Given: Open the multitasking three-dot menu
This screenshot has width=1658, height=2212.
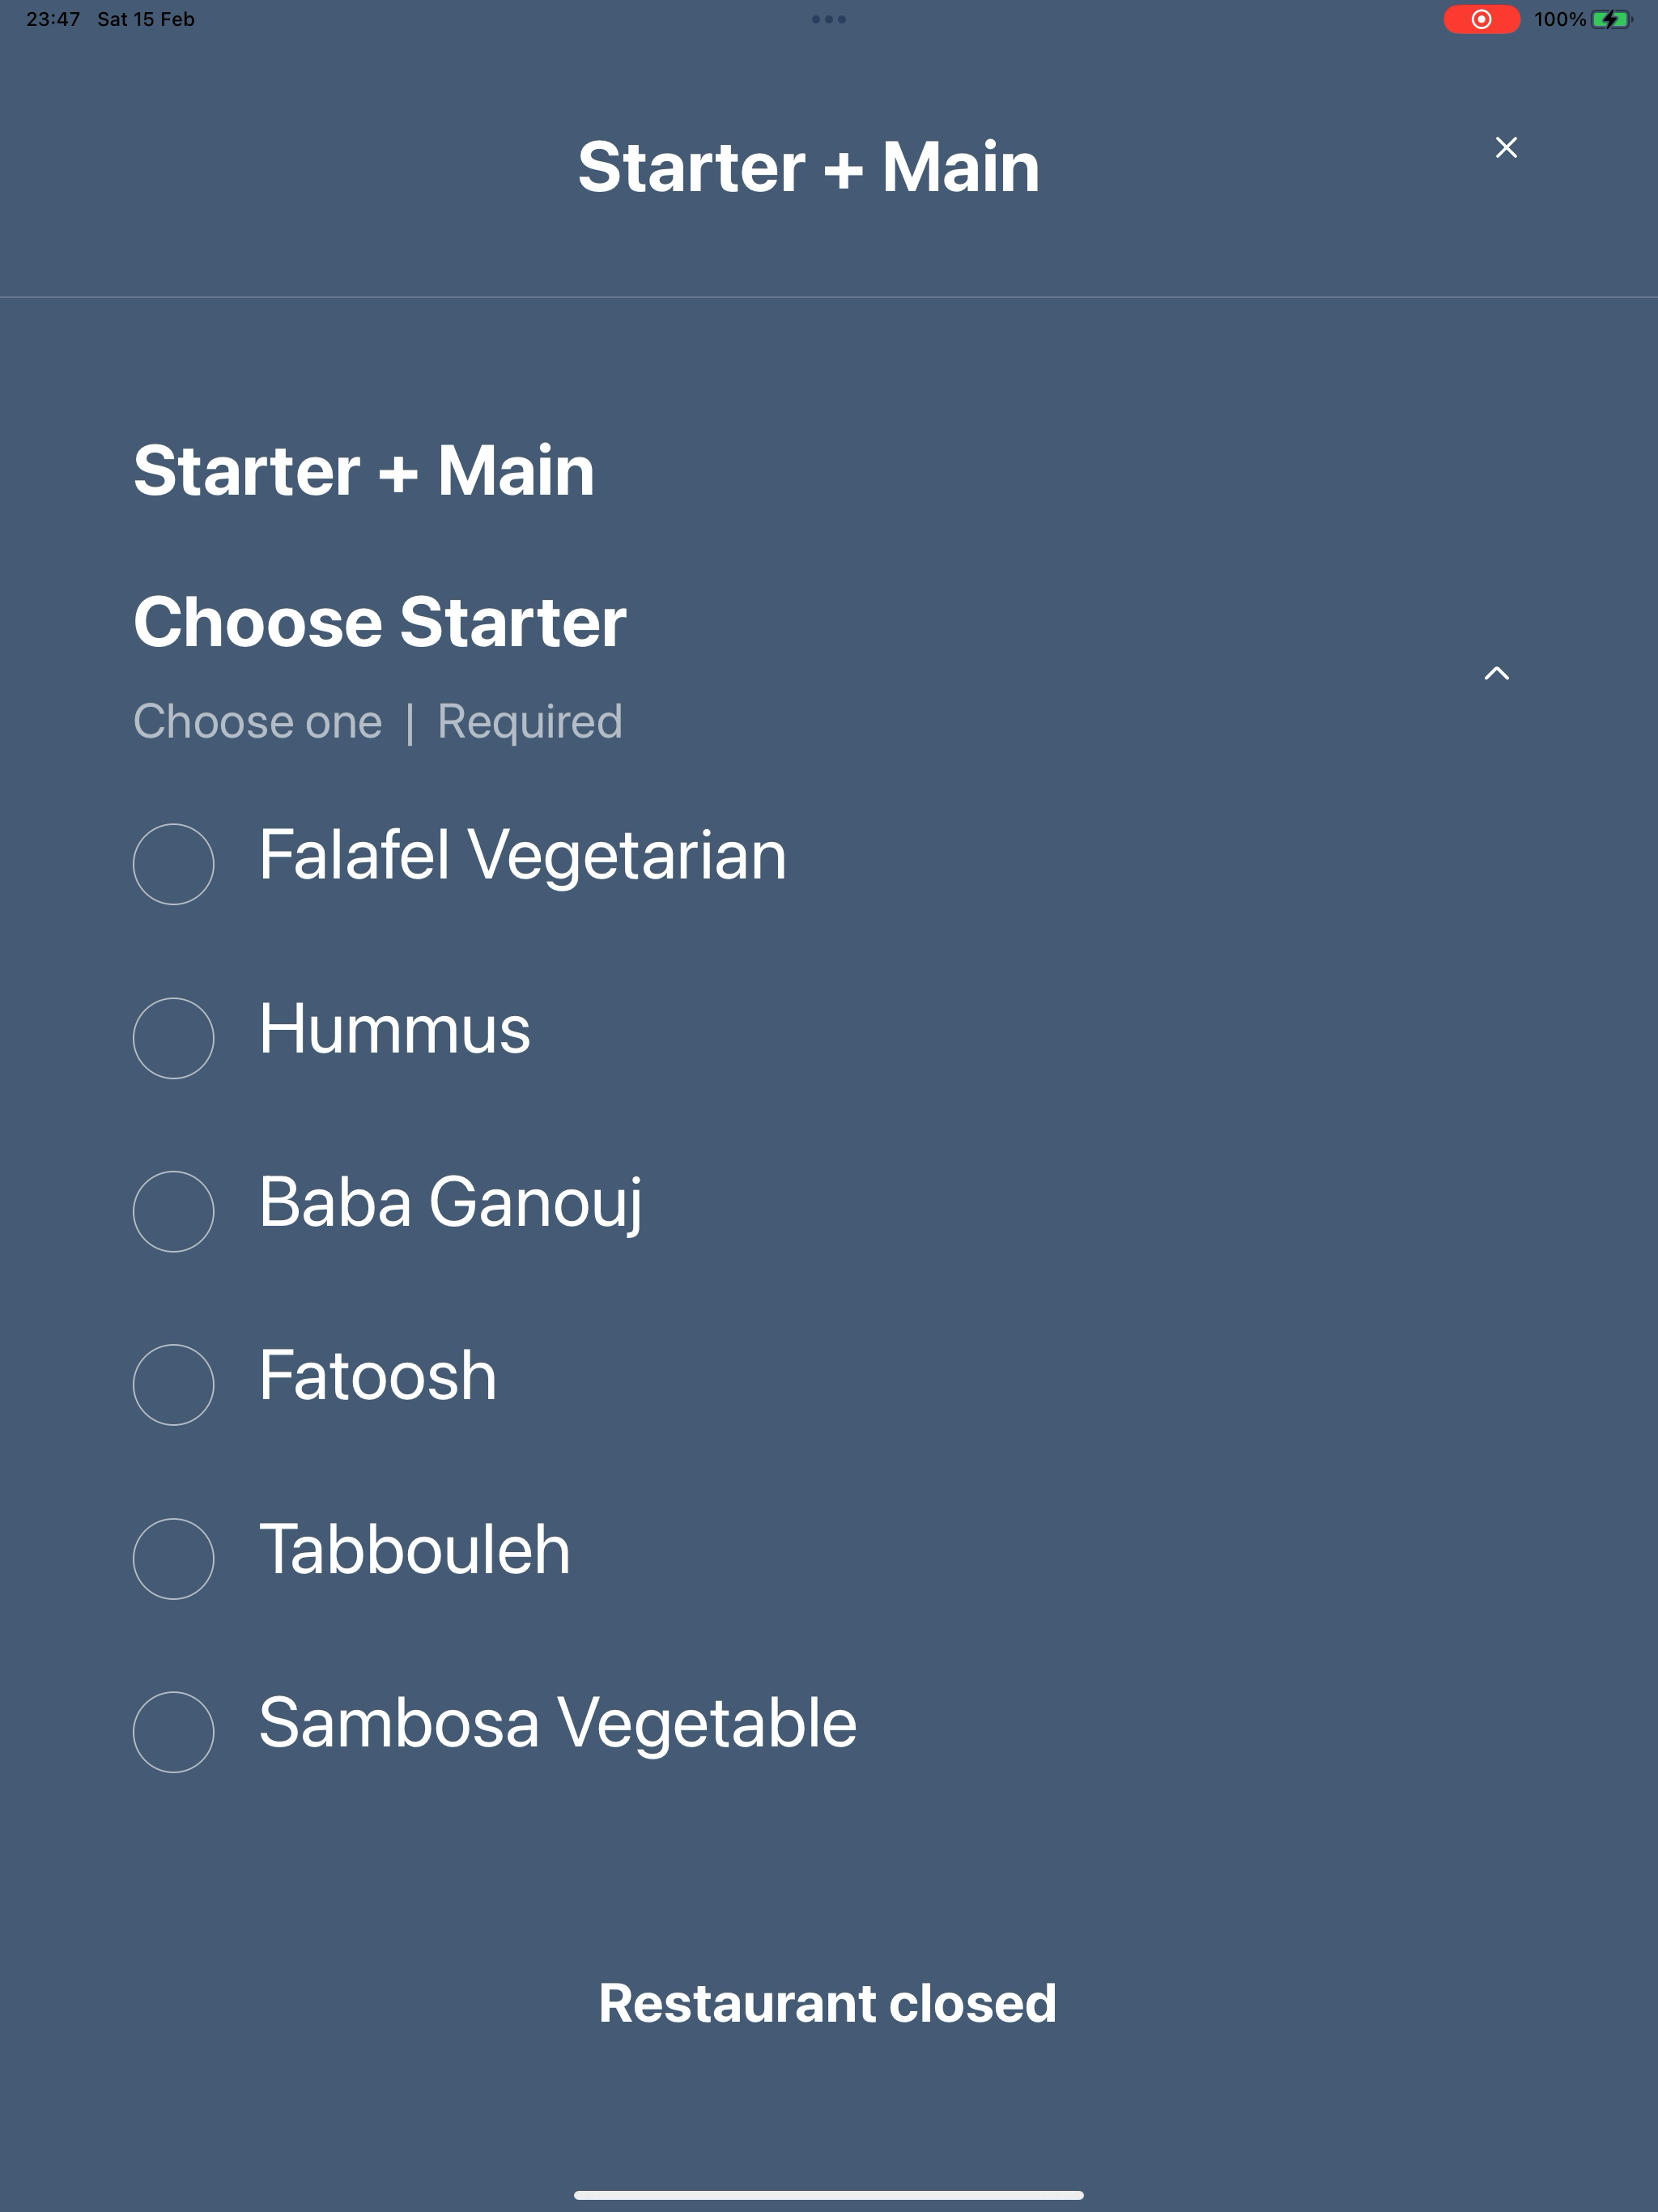Looking at the screenshot, I should point(829,19).
